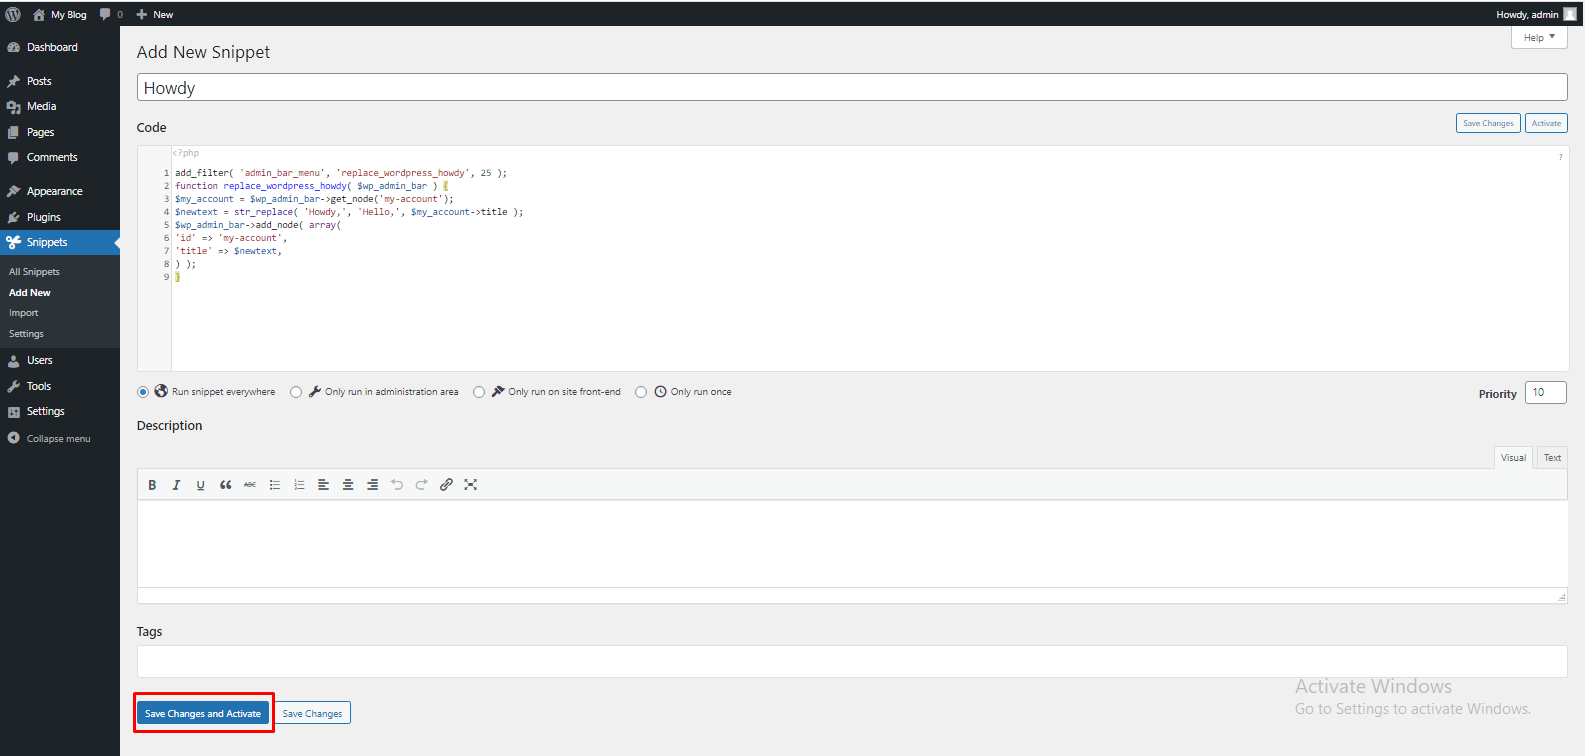
Task: Align description text left
Action: click(324, 485)
